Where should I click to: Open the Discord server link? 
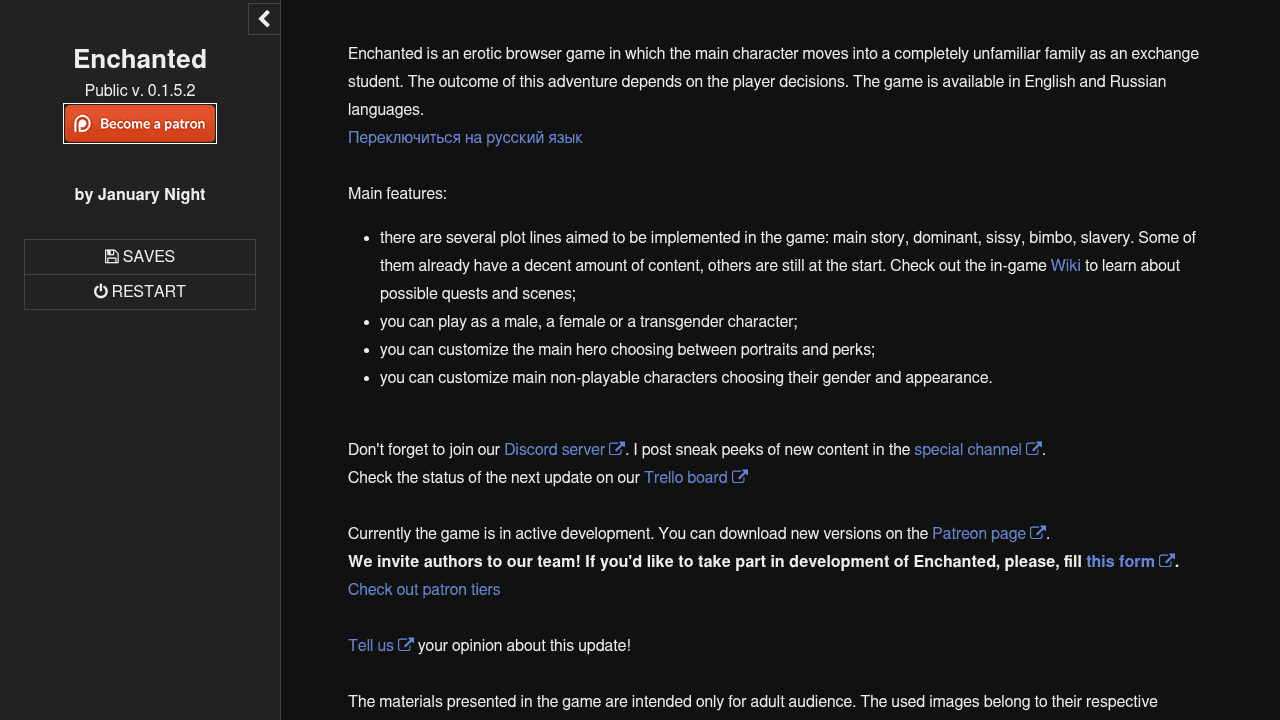554,450
